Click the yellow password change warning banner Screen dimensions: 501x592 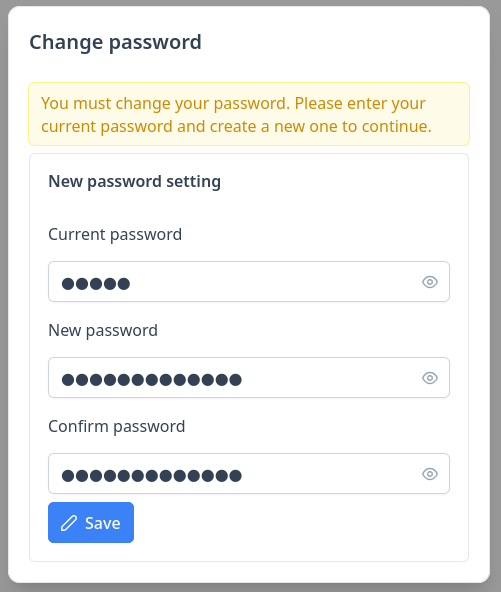pos(249,114)
